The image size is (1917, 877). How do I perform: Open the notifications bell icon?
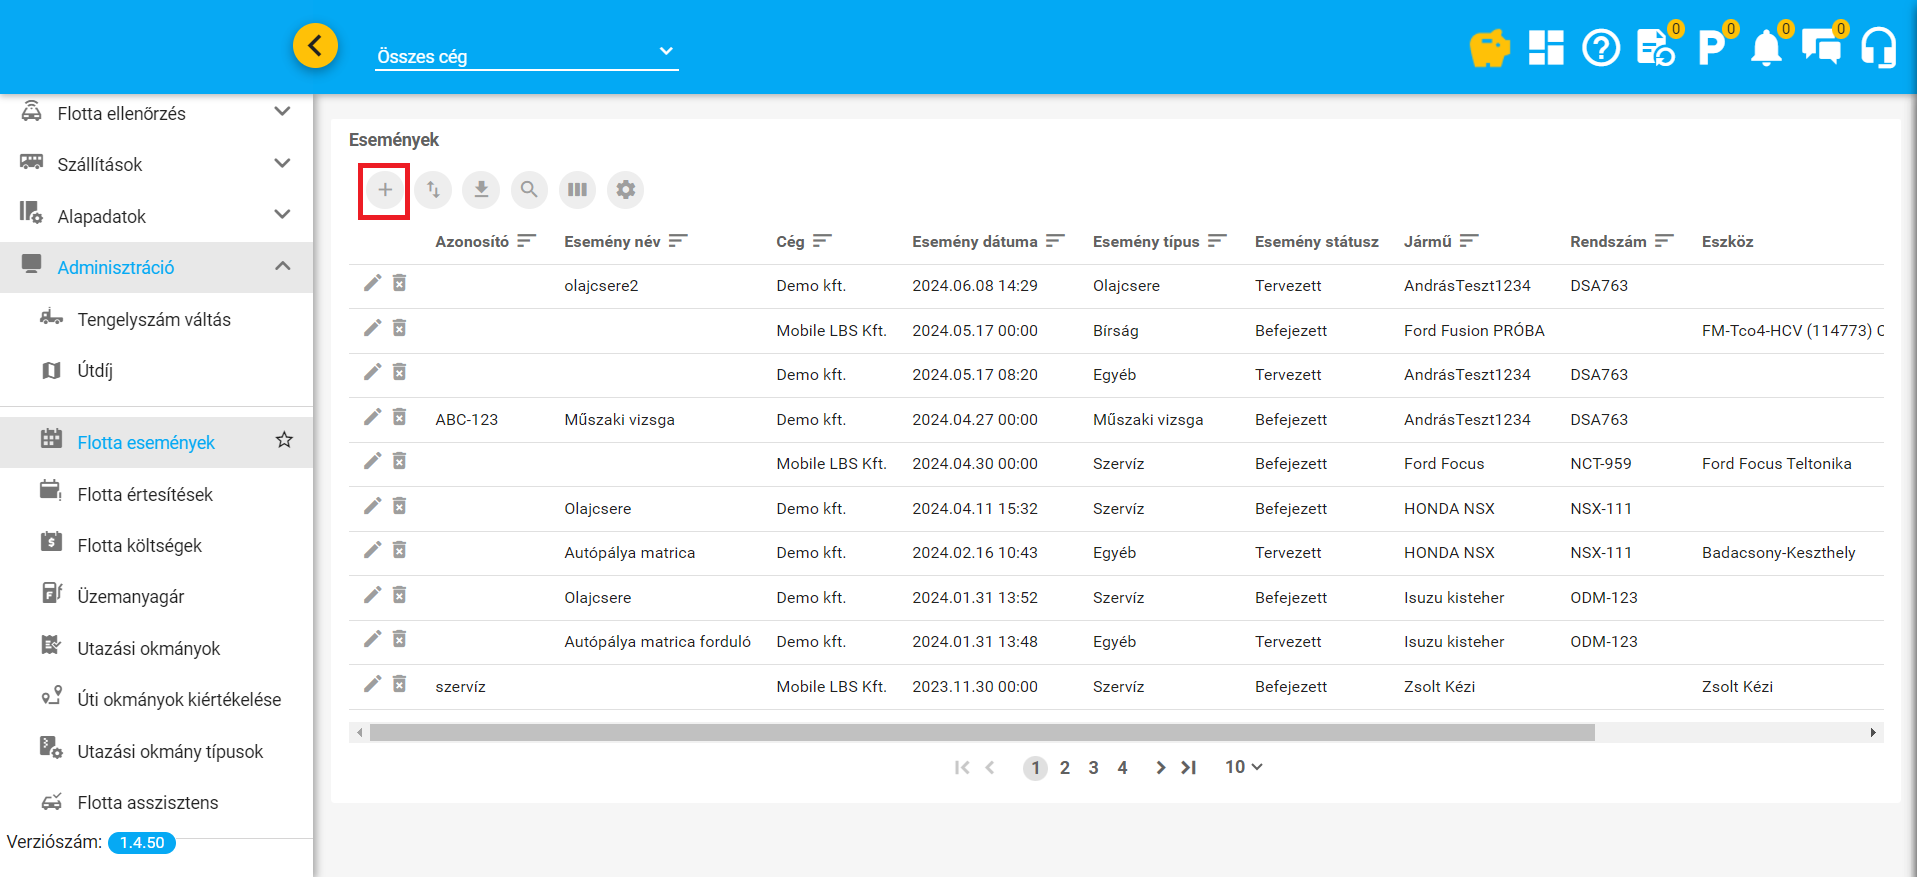coord(1766,48)
